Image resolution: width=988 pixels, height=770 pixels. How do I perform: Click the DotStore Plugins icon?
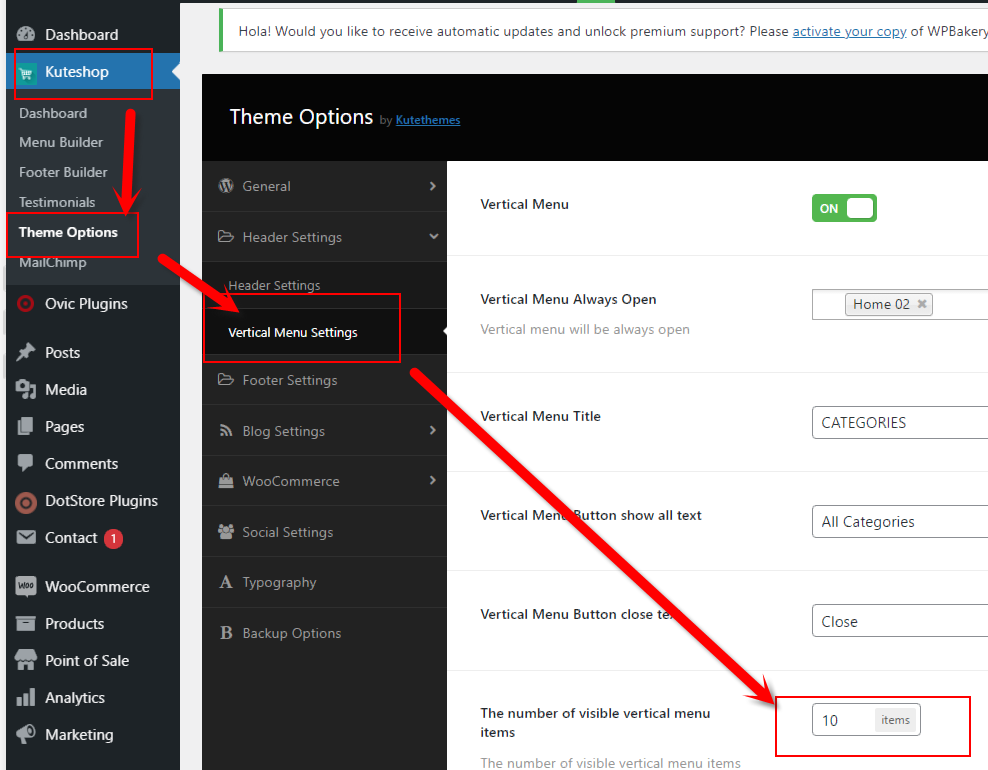click(x=26, y=502)
